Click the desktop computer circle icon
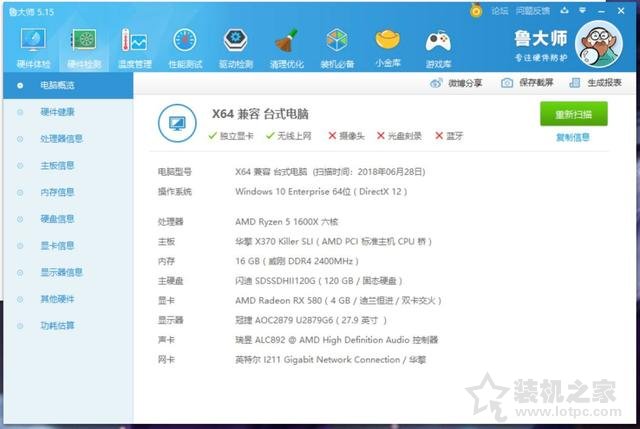 point(177,123)
